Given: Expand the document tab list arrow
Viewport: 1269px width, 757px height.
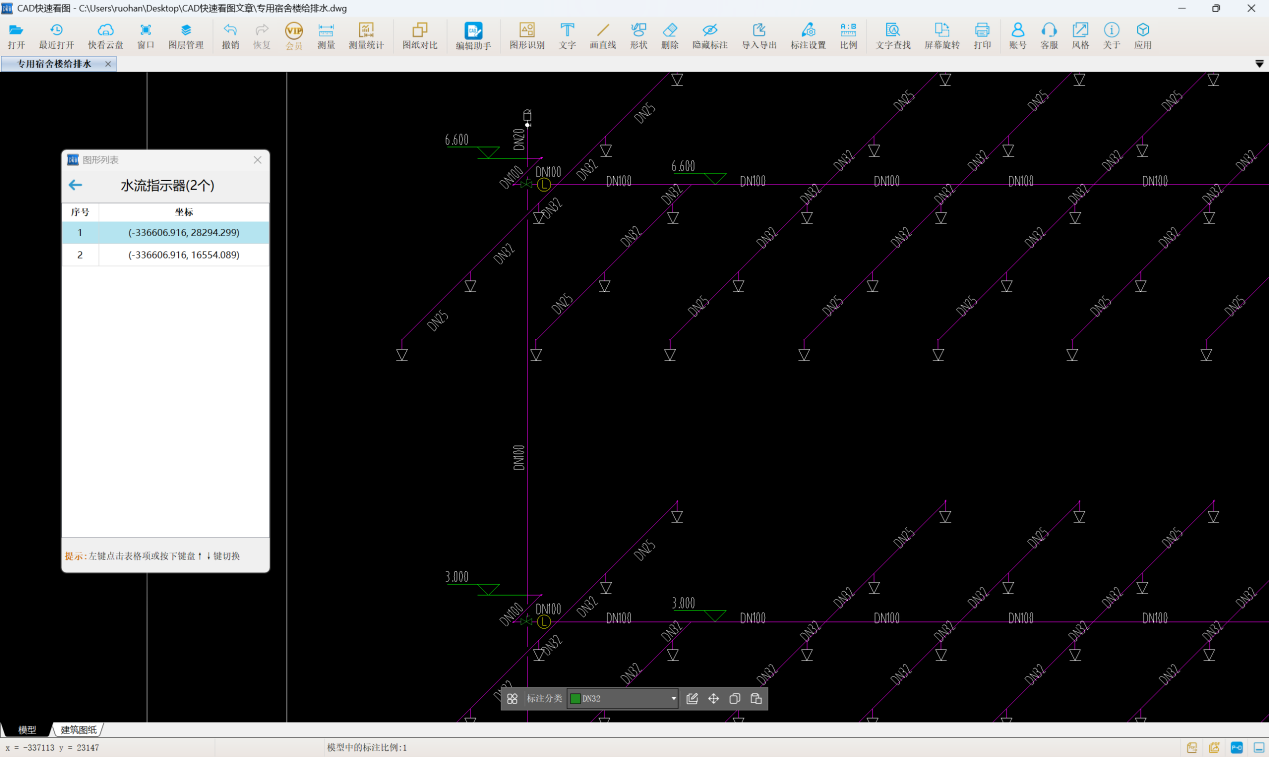Looking at the screenshot, I should 1259,64.
